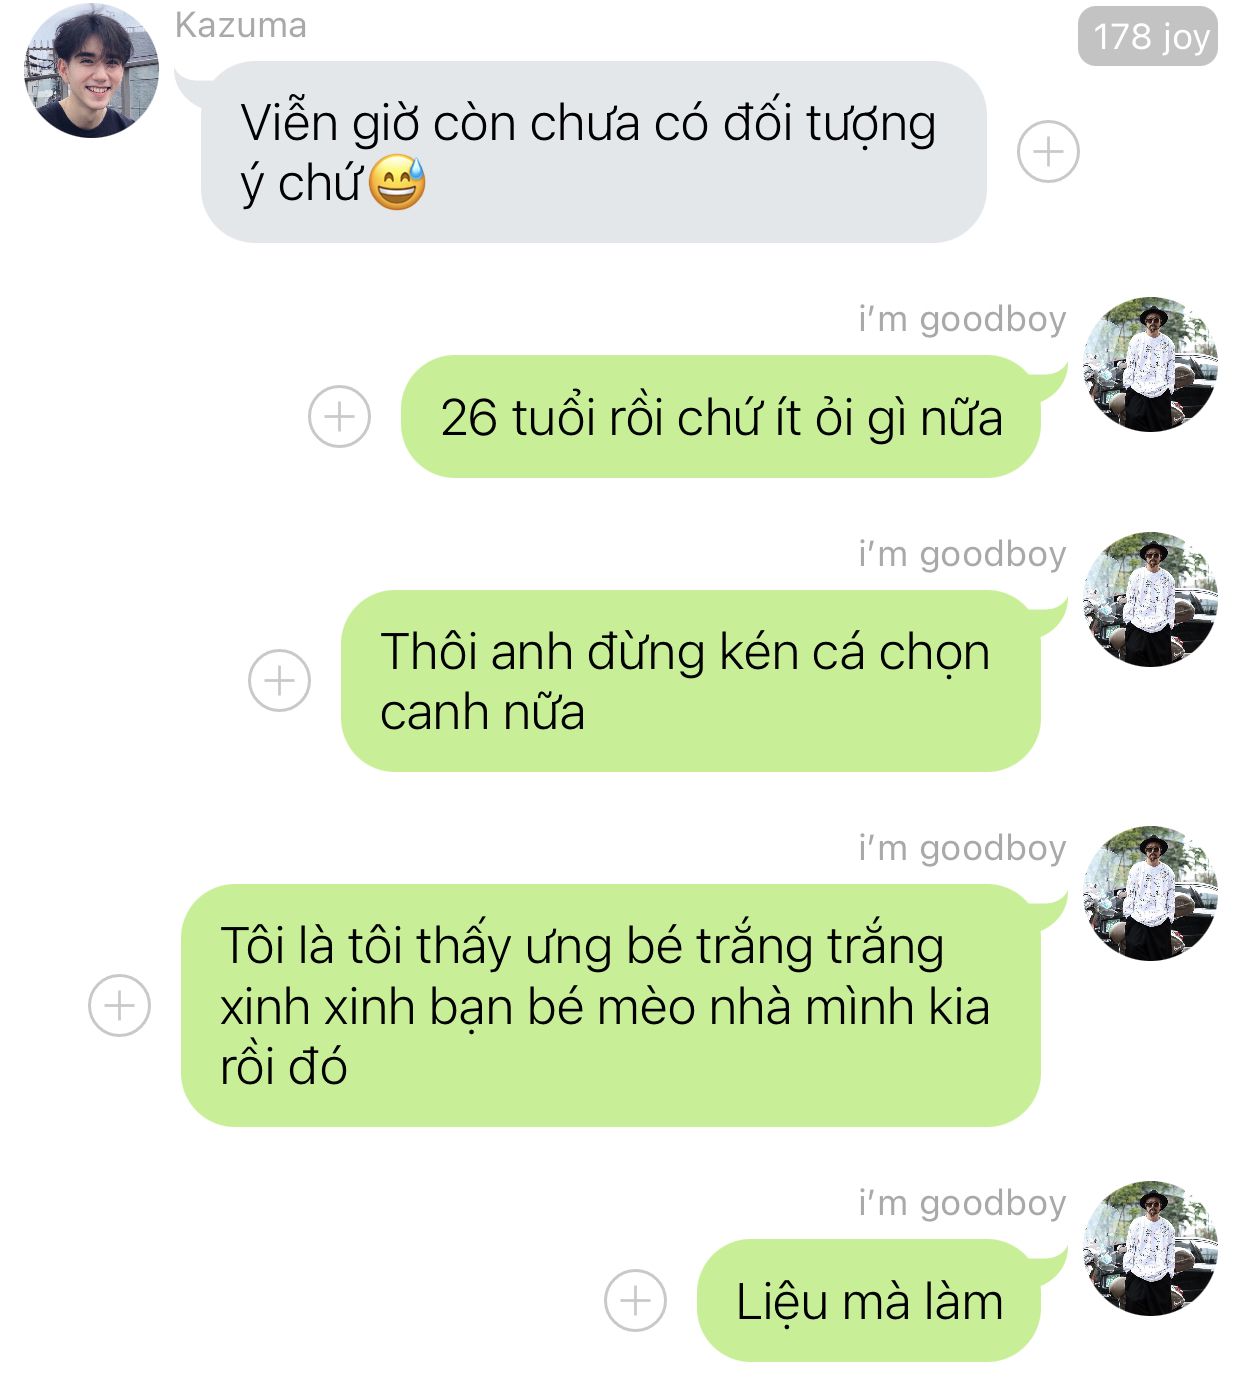Tap plus icon beside Kazuma's message
The image size is (1242, 1383).
(x=1048, y=152)
